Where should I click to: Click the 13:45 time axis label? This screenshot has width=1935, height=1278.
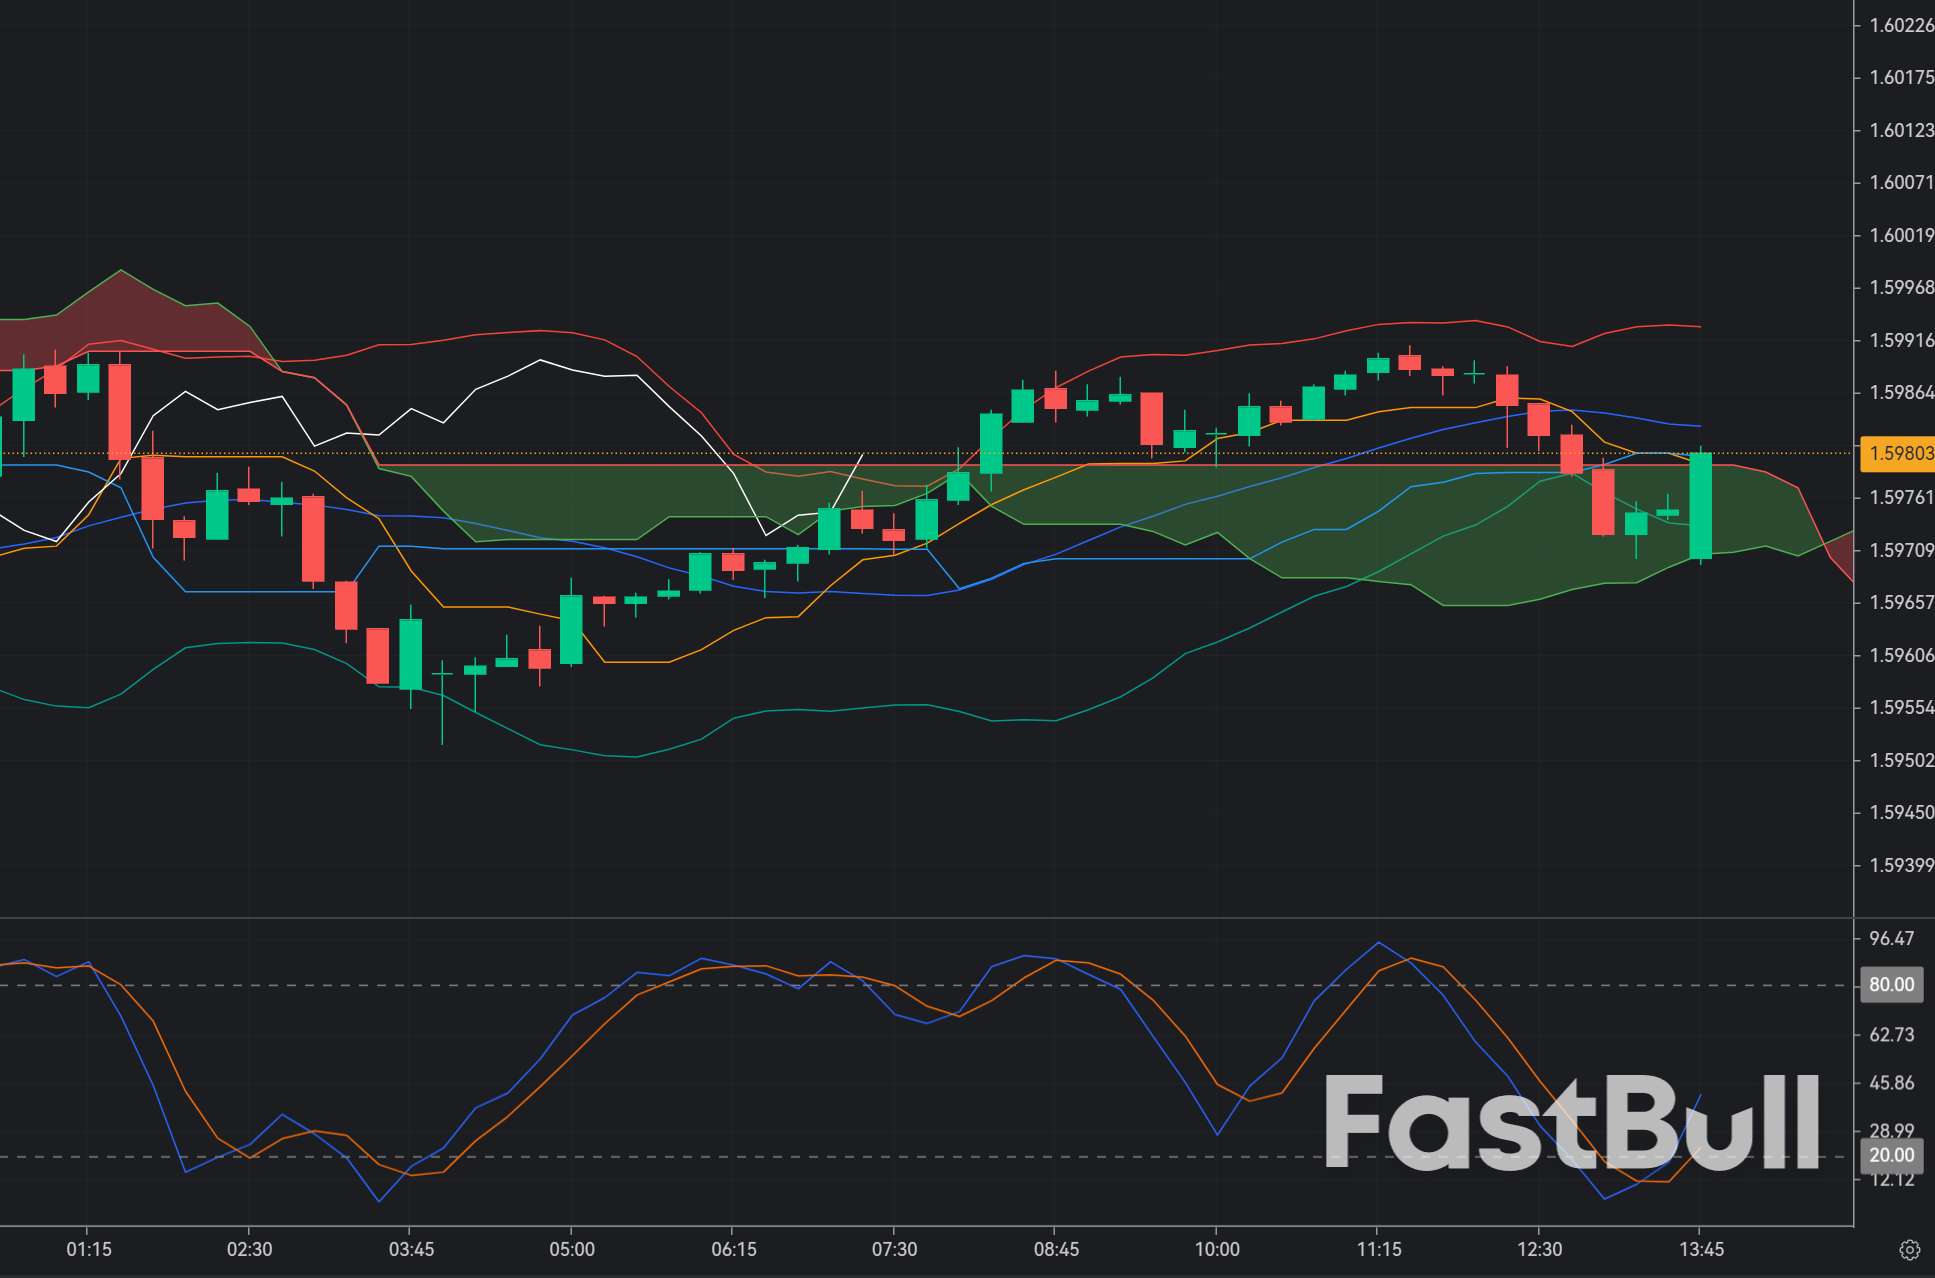click(x=1703, y=1249)
